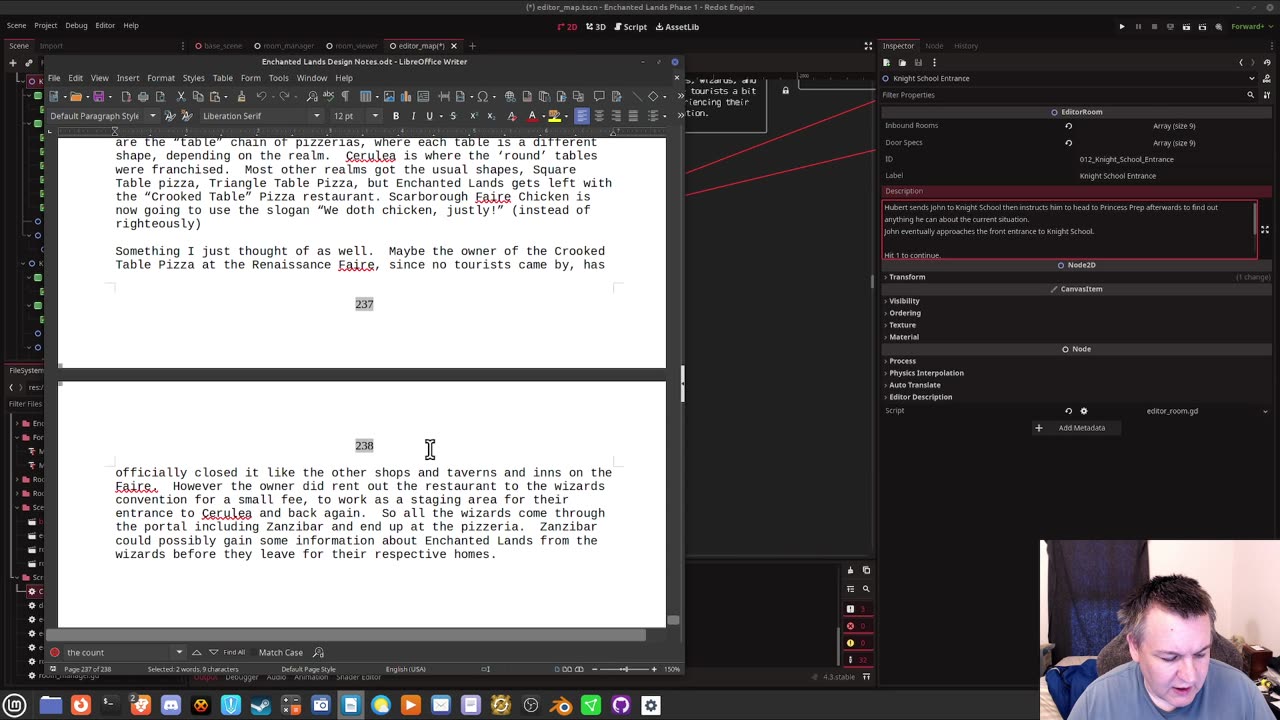Click the Cut scissors icon in Writer
The image size is (1280, 720).
coord(181,96)
